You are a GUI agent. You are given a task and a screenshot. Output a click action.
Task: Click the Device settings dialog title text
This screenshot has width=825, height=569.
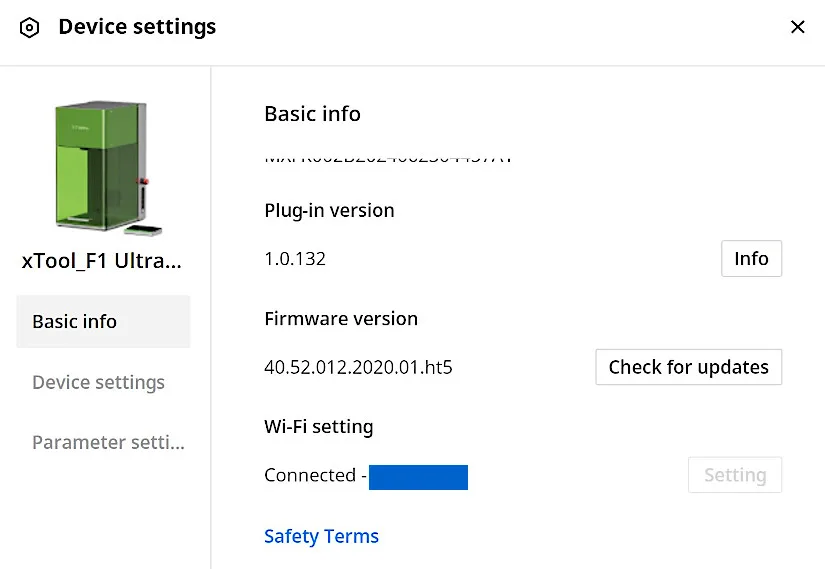[137, 27]
